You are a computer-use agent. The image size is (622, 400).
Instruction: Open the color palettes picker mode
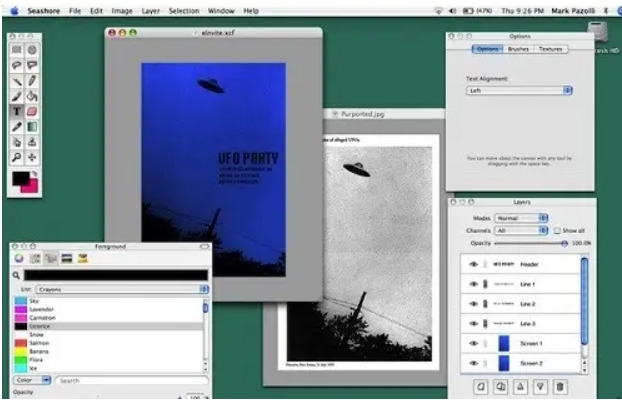tap(51, 259)
